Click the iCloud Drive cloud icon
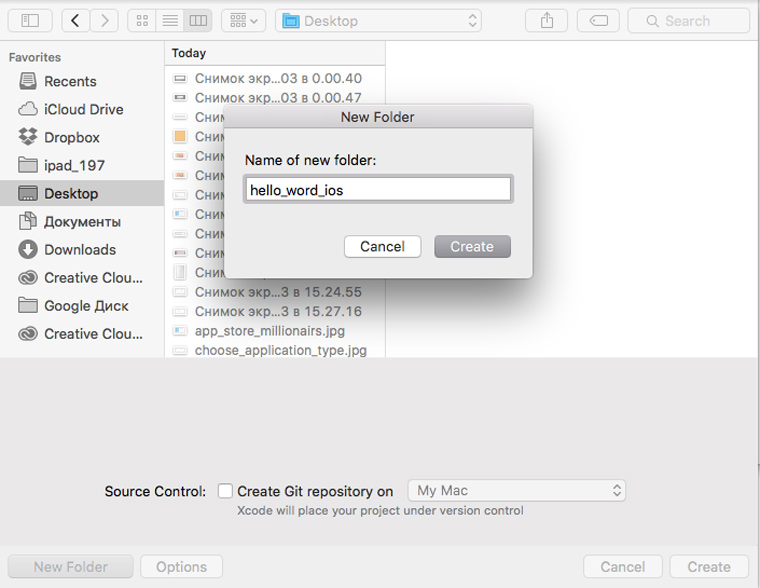 tap(28, 109)
